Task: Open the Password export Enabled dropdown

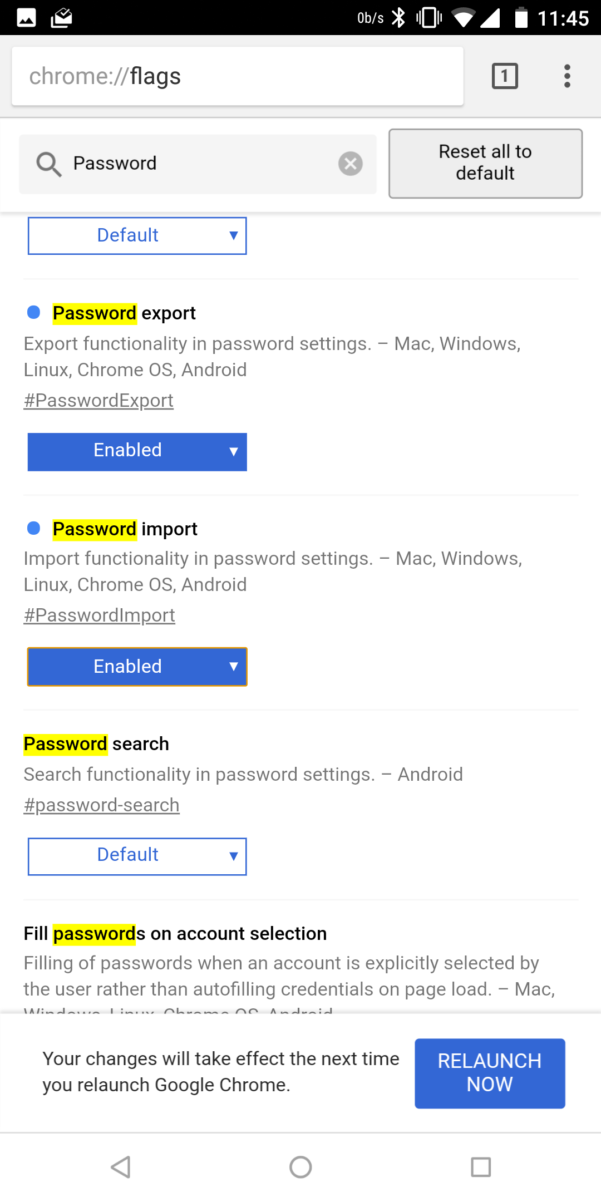Action: [x=137, y=451]
